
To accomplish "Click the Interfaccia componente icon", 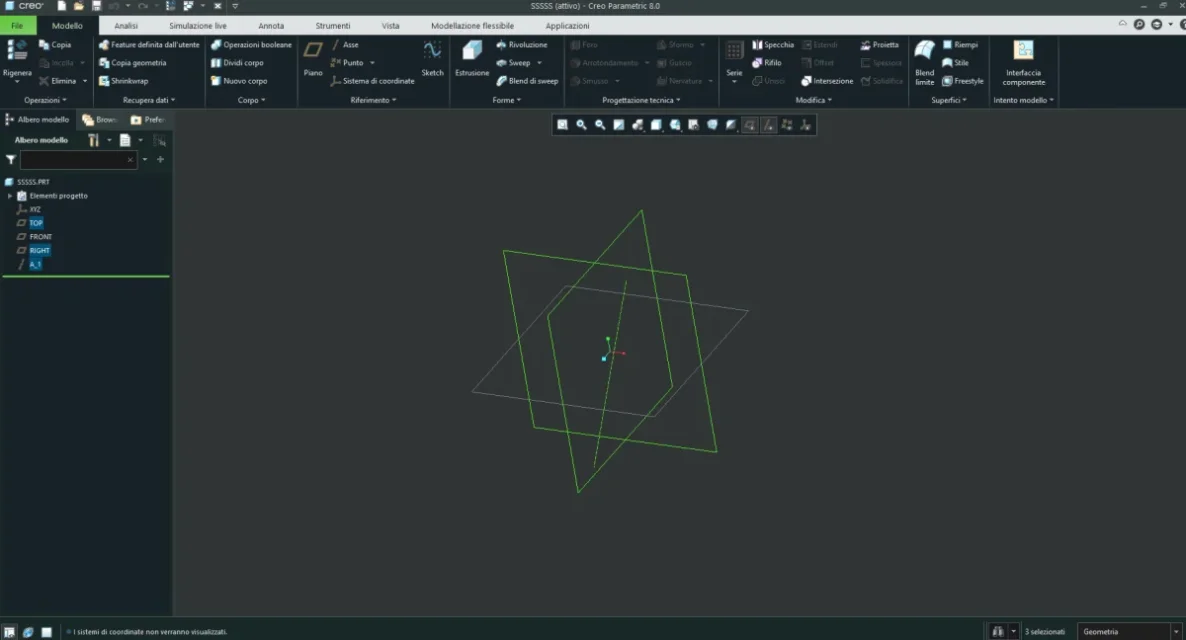I will [x=1023, y=60].
